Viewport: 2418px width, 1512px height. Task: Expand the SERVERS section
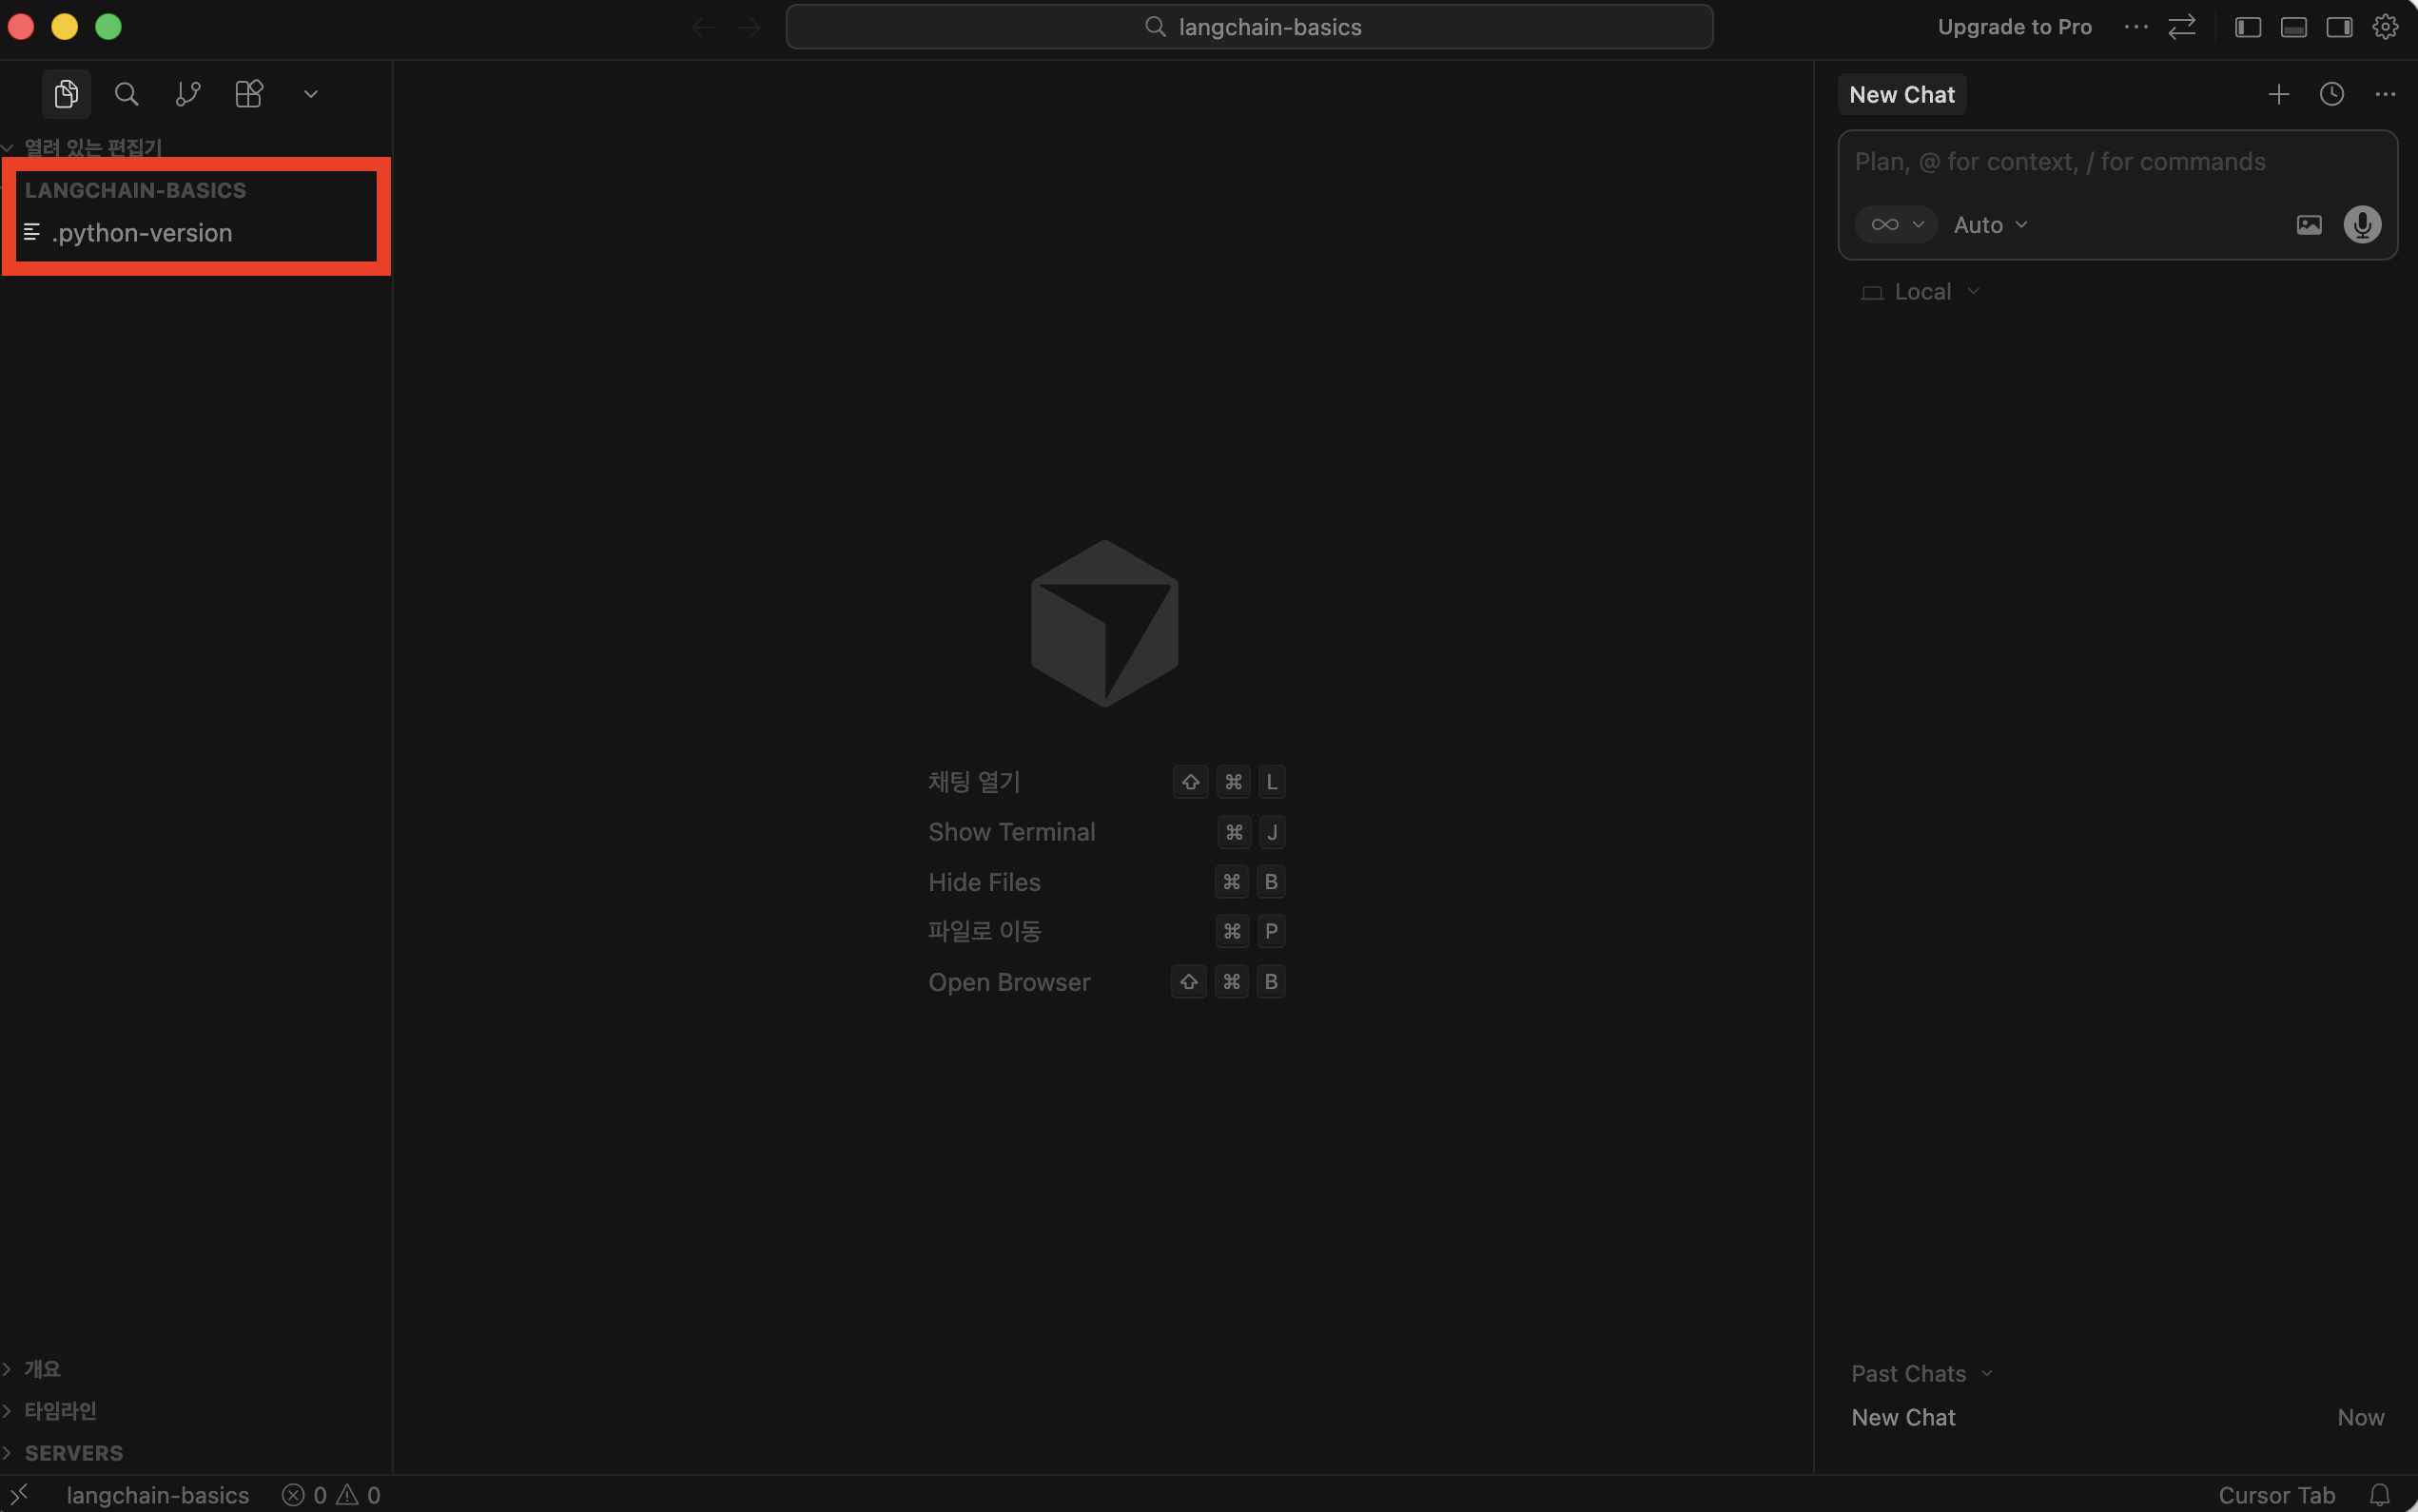pos(73,1452)
